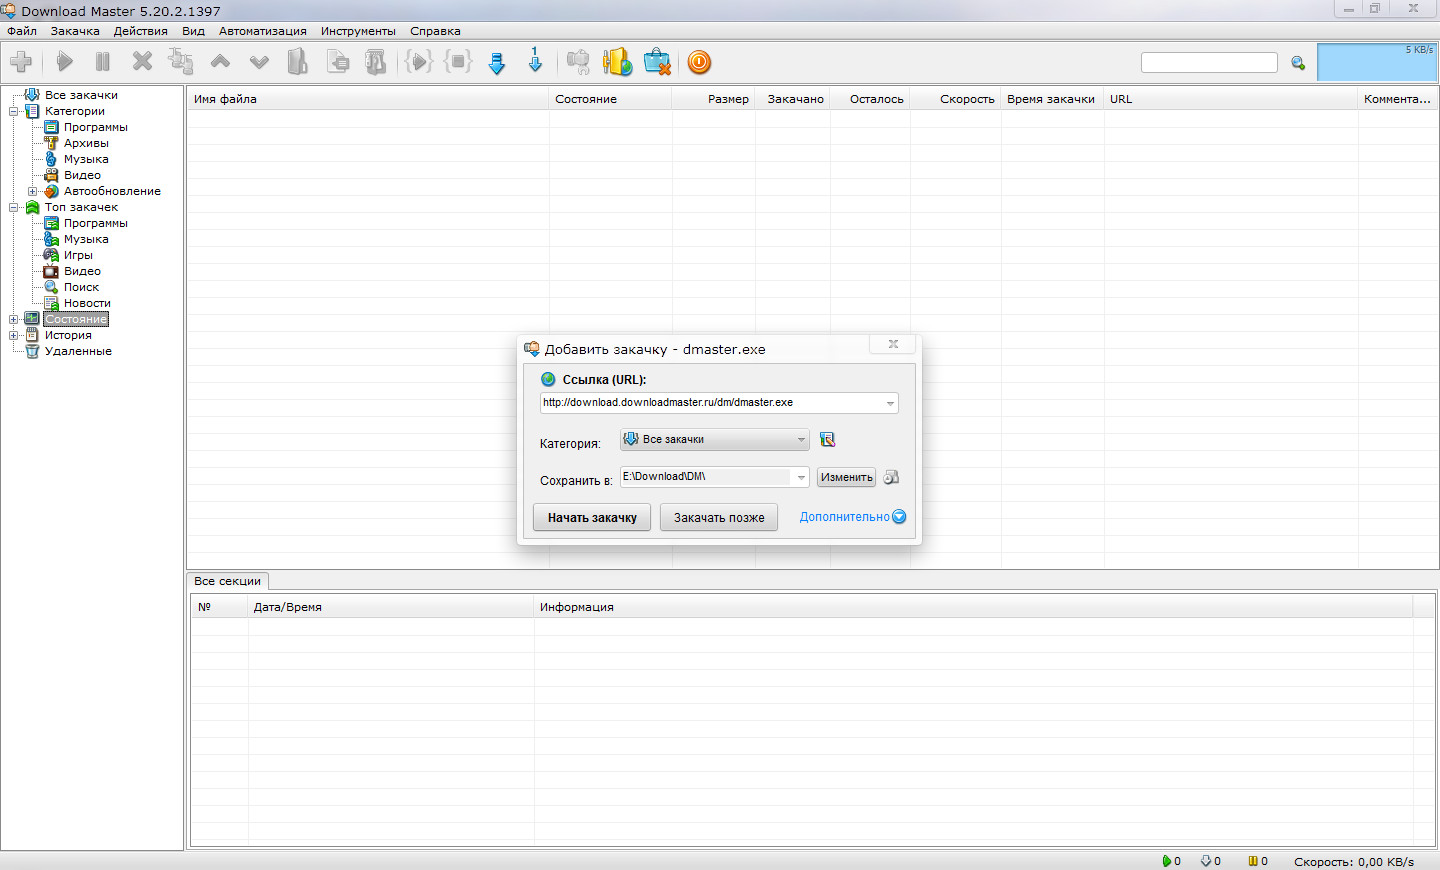
Task: Click the Изменить button
Action: tap(846, 477)
